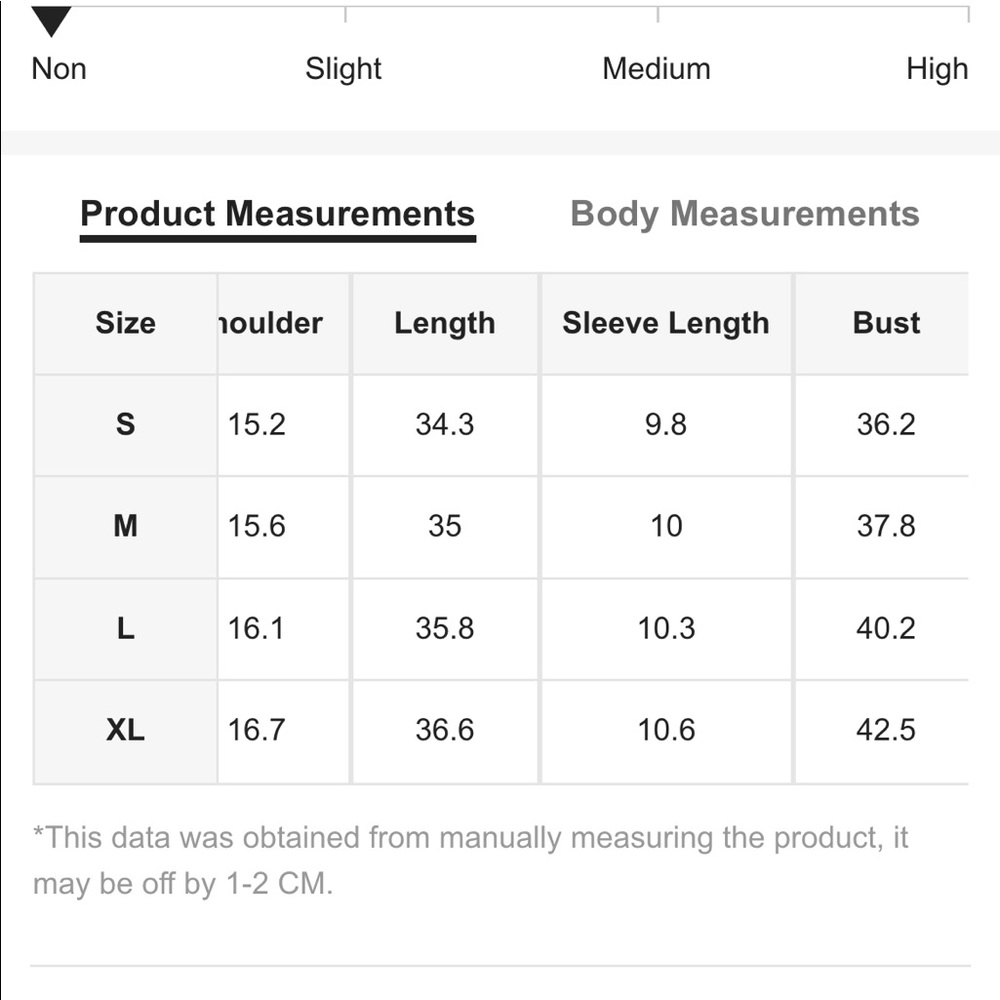Click the High stretch level label
The image size is (1000, 1000).
coord(937,69)
